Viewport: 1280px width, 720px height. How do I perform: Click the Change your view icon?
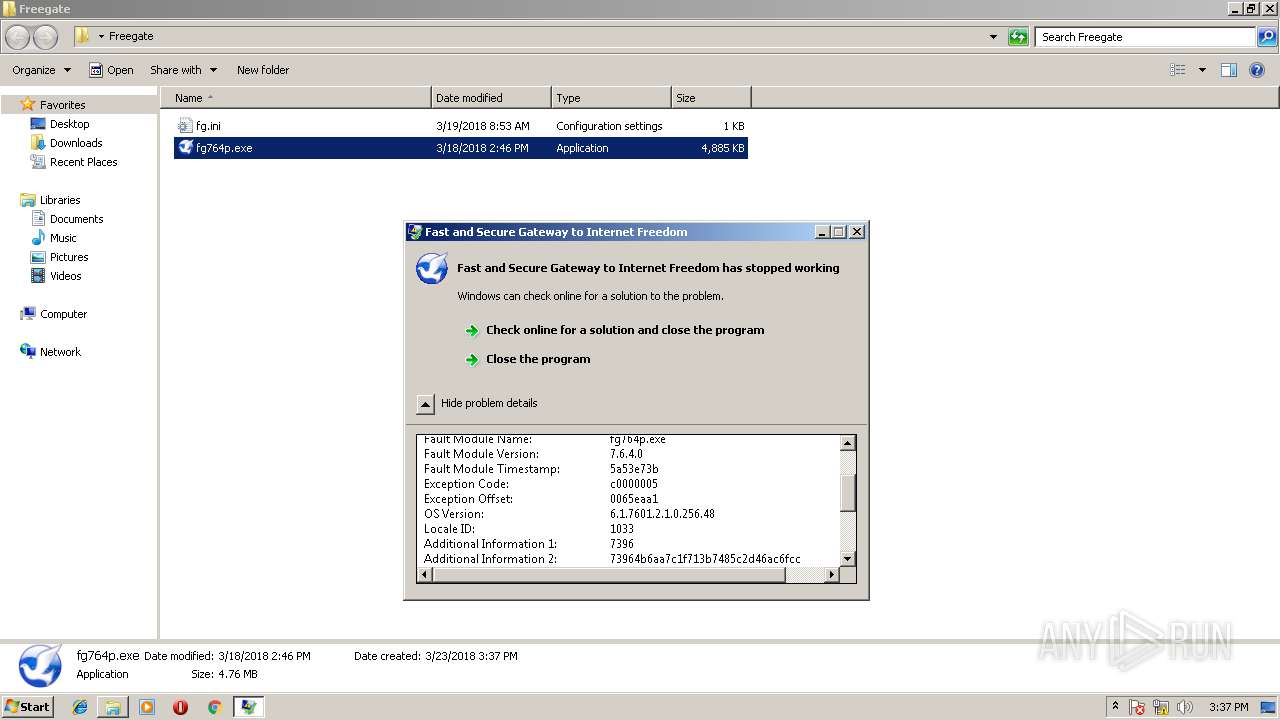coord(1178,70)
